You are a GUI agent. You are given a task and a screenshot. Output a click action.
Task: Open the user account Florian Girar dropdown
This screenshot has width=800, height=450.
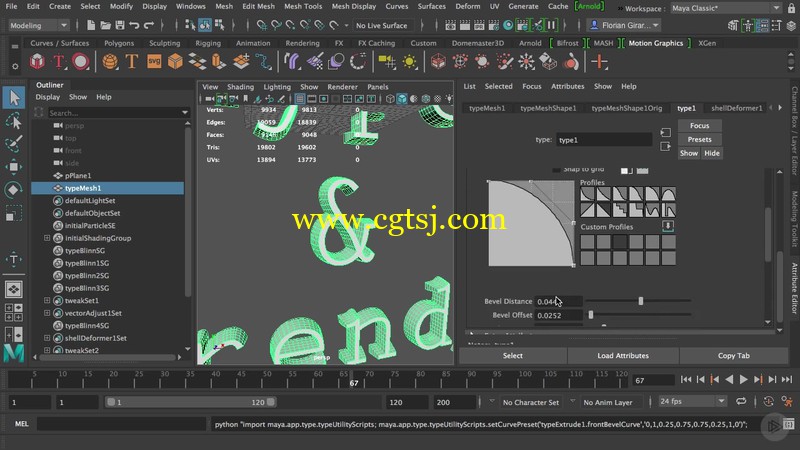[x=624, y=25]
